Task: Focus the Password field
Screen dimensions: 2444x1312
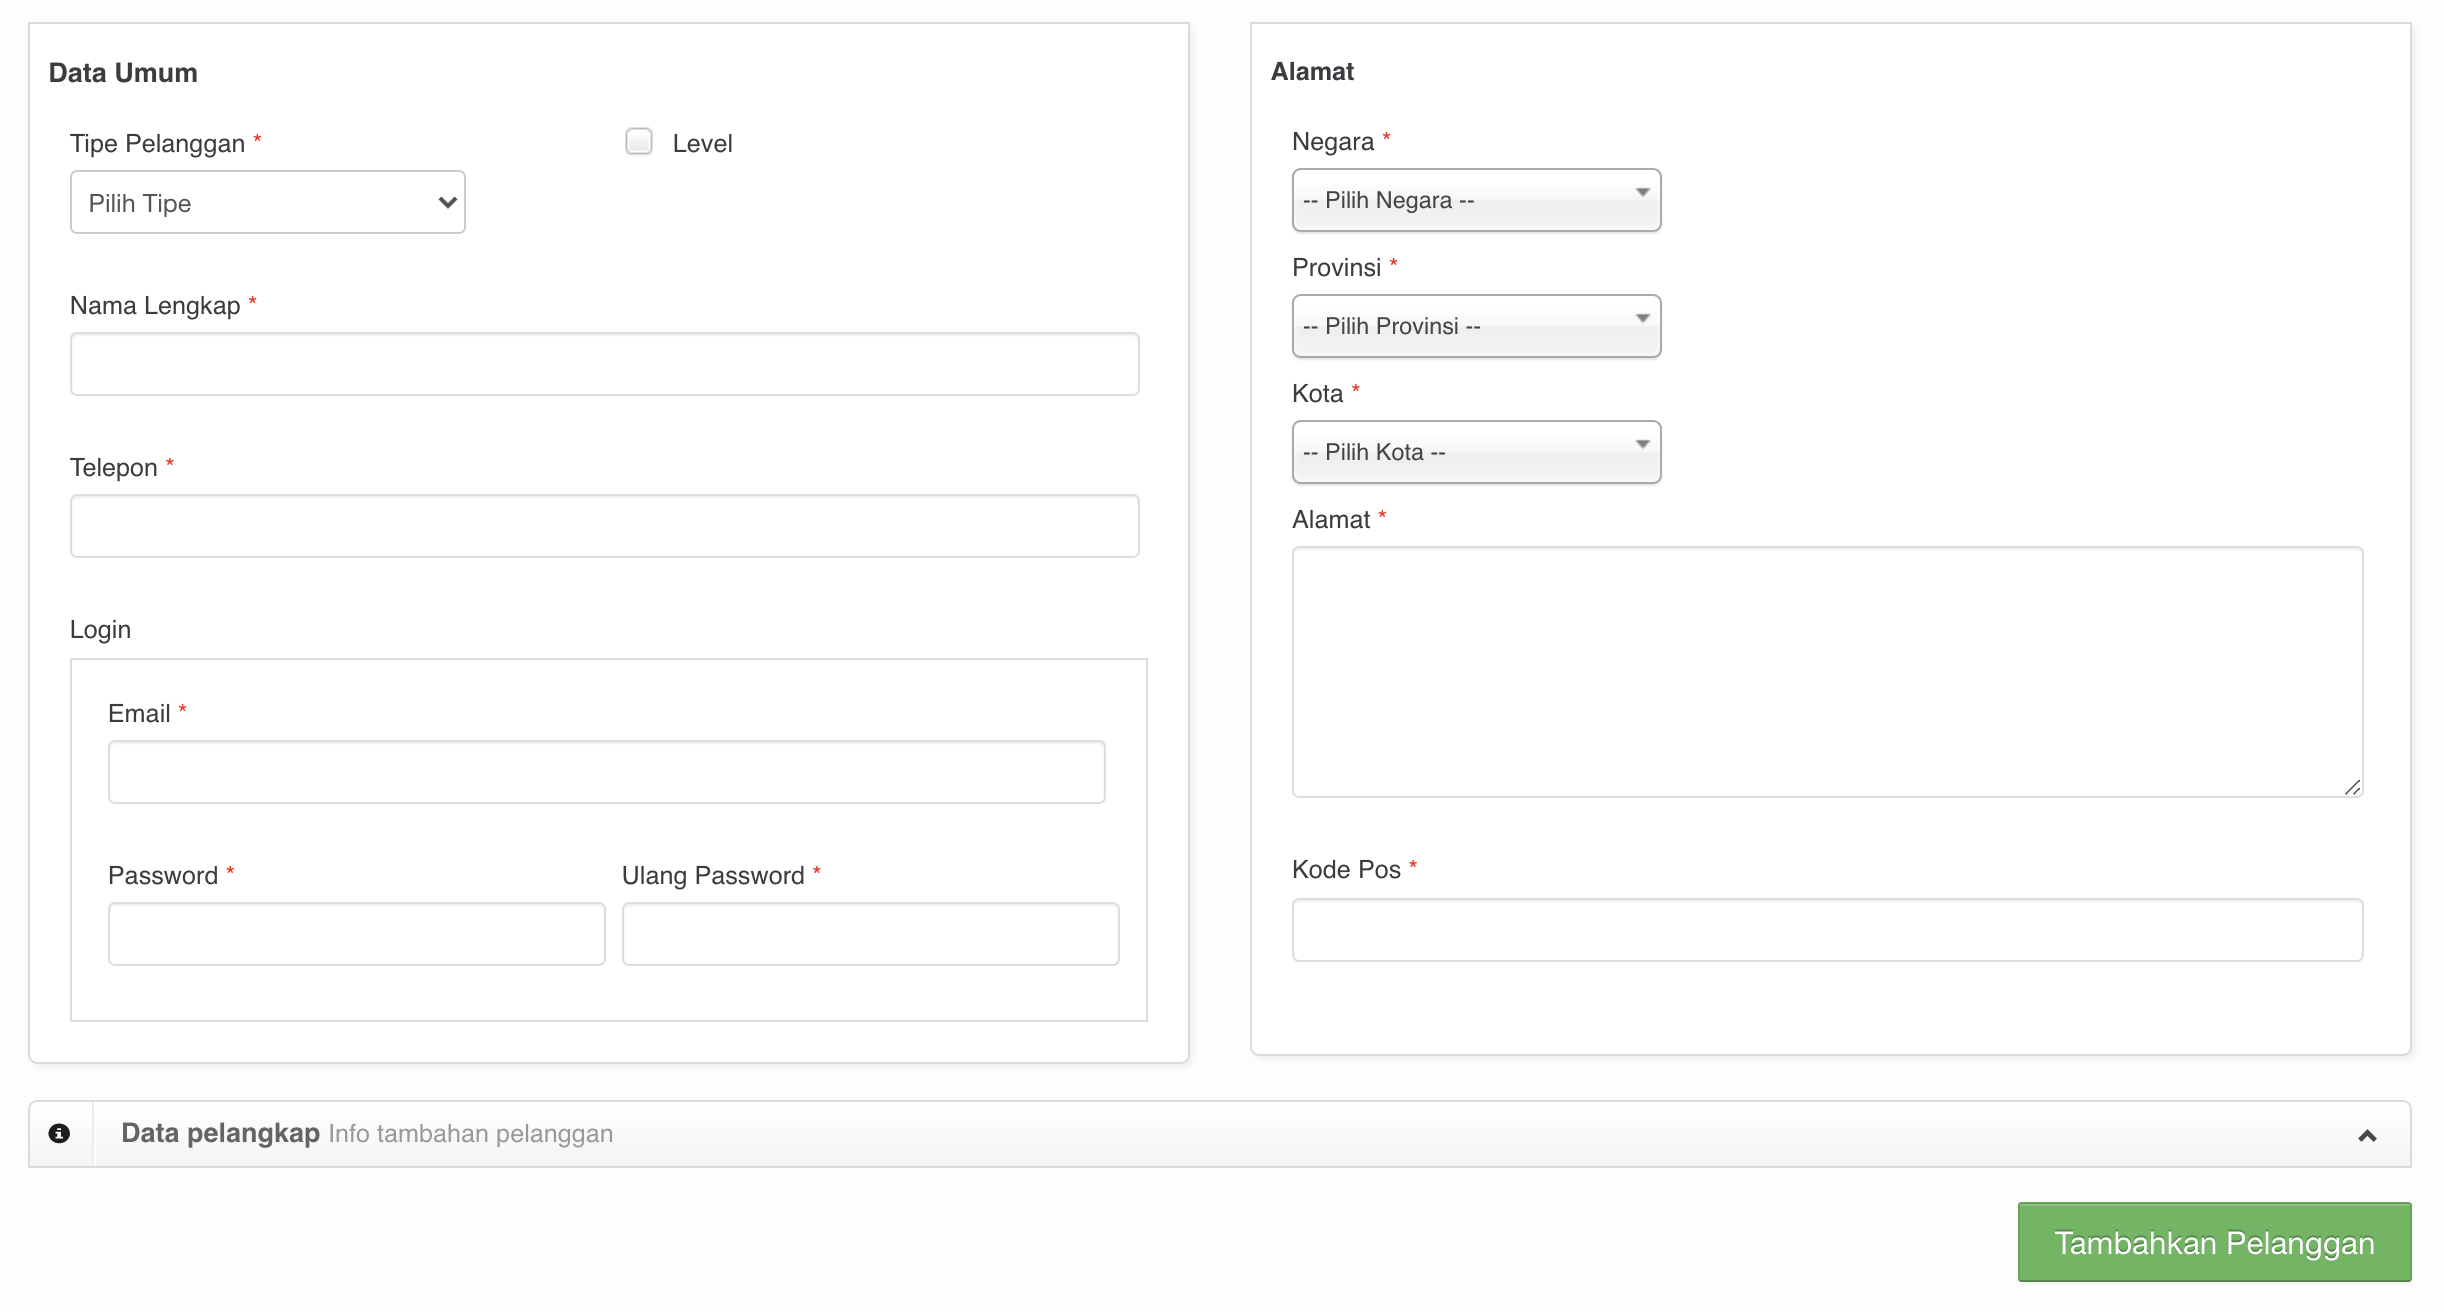Action: [356, 934]
